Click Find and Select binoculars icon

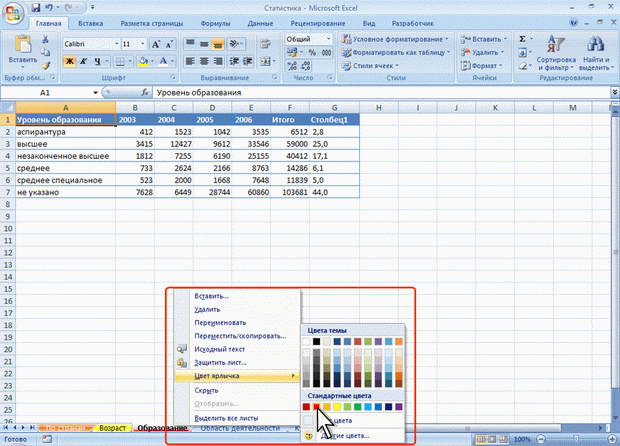pos(596,44)
